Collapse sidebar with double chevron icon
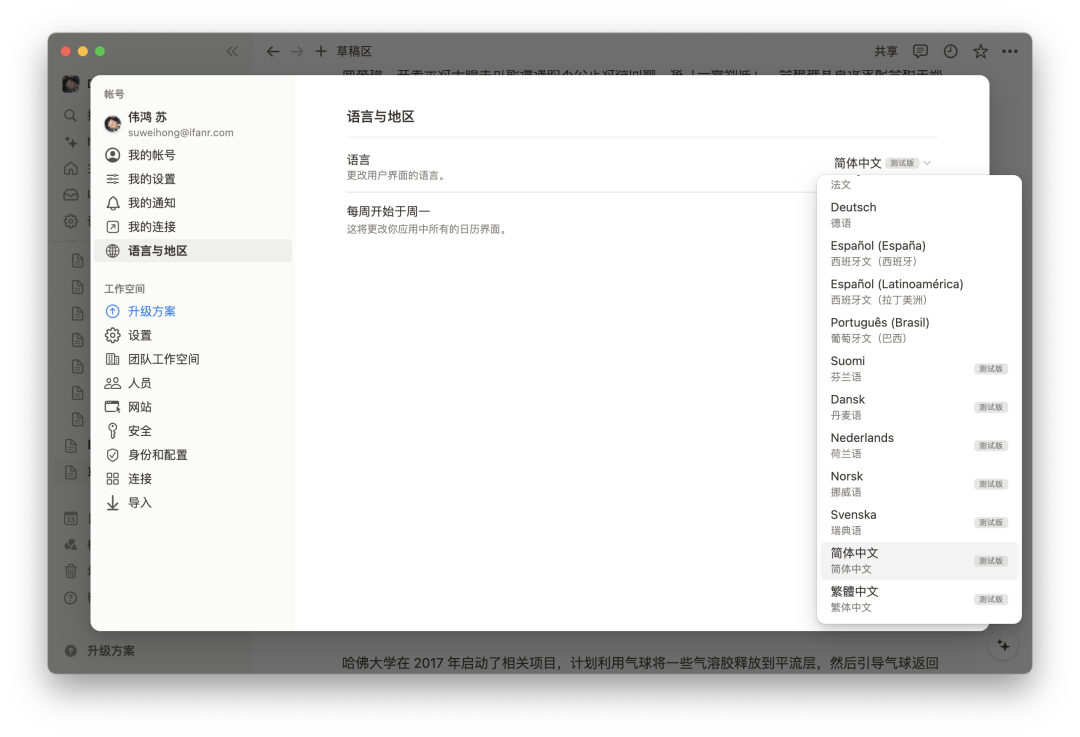Image resolution: width=1080 pixels, height=737 pixels. click(232, 51)
